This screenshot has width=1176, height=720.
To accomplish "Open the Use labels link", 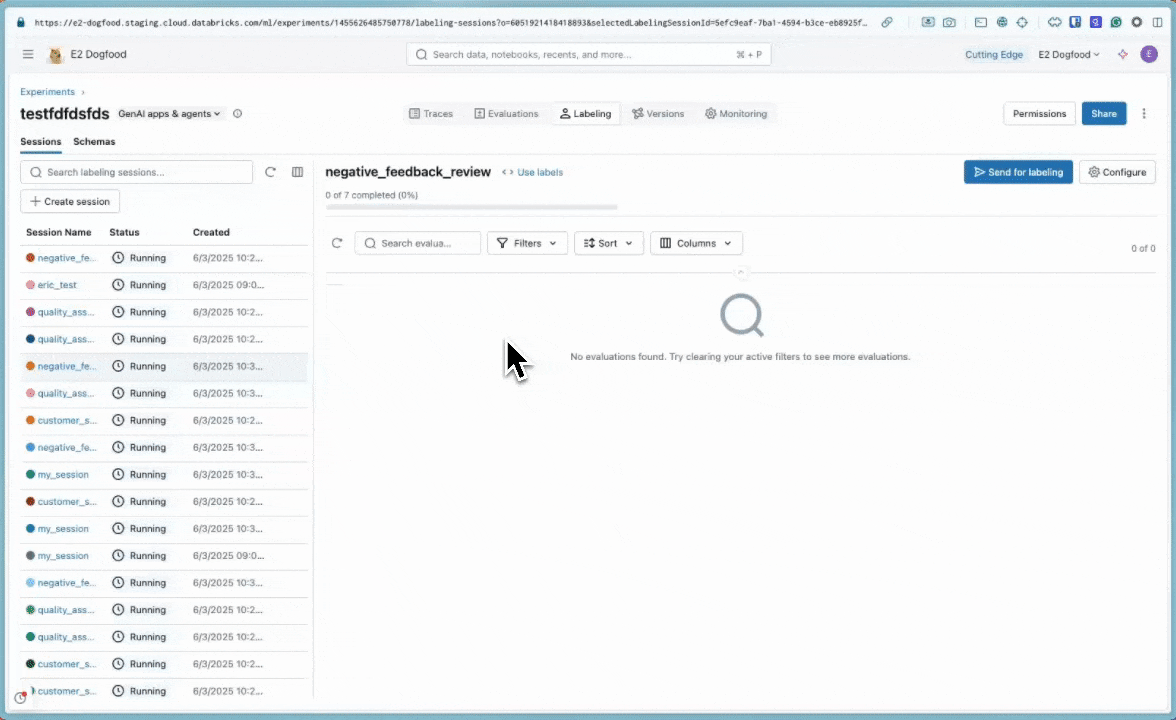I will [539, 172].
